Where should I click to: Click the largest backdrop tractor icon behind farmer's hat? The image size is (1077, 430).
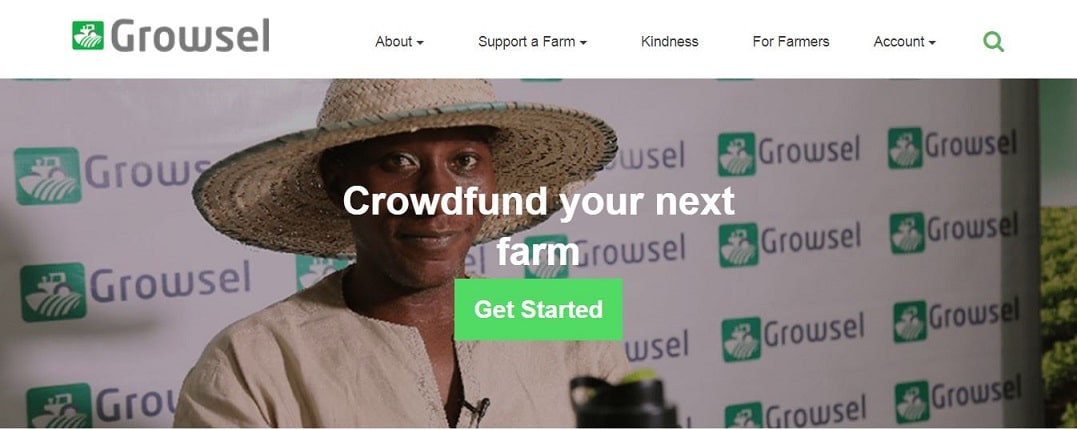47,176
